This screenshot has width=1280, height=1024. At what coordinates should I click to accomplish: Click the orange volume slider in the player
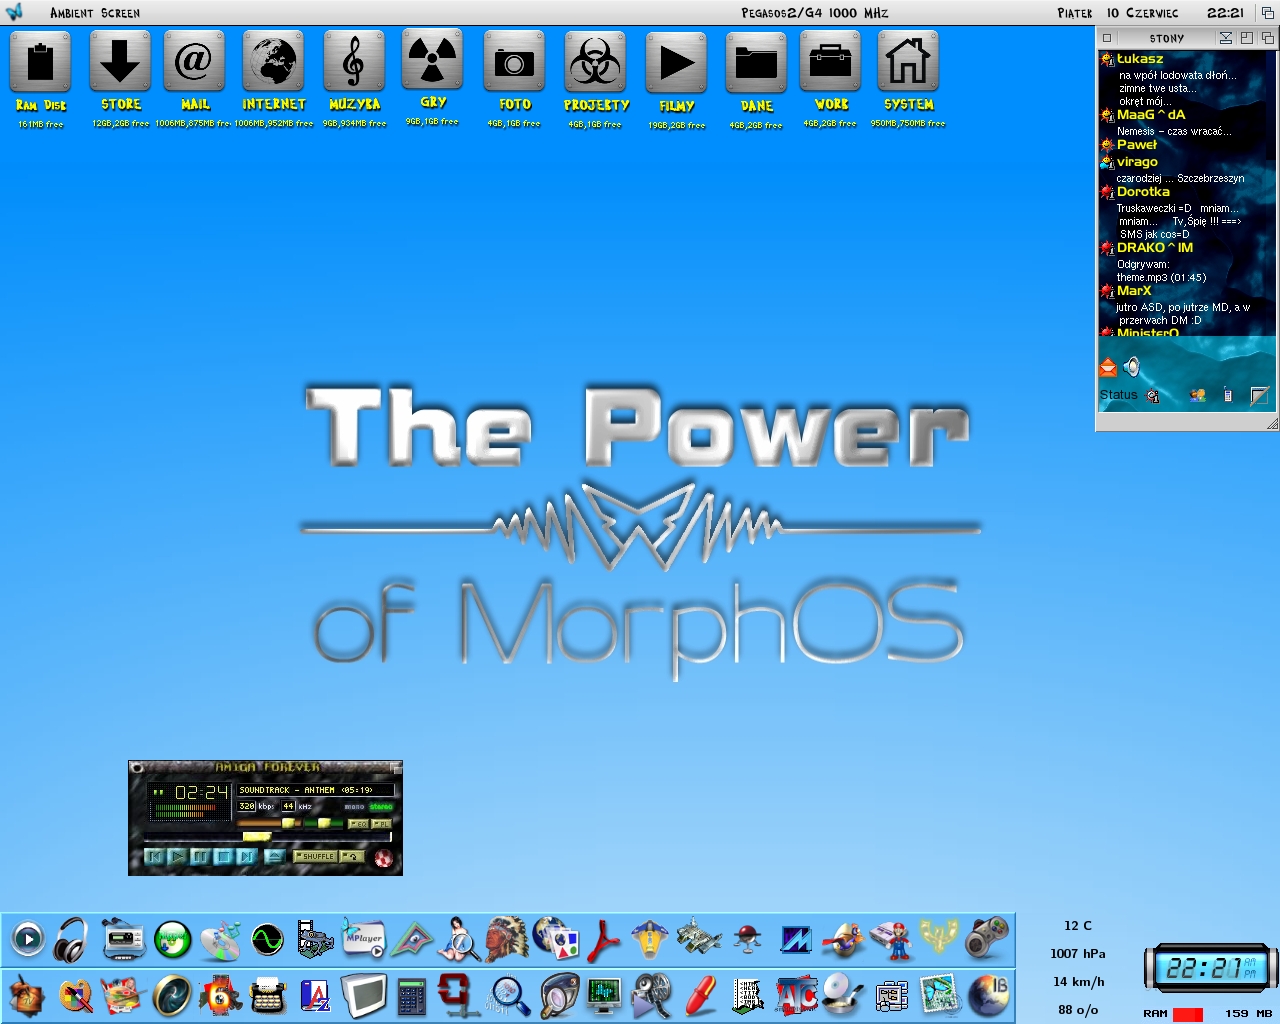click(269, 824)
